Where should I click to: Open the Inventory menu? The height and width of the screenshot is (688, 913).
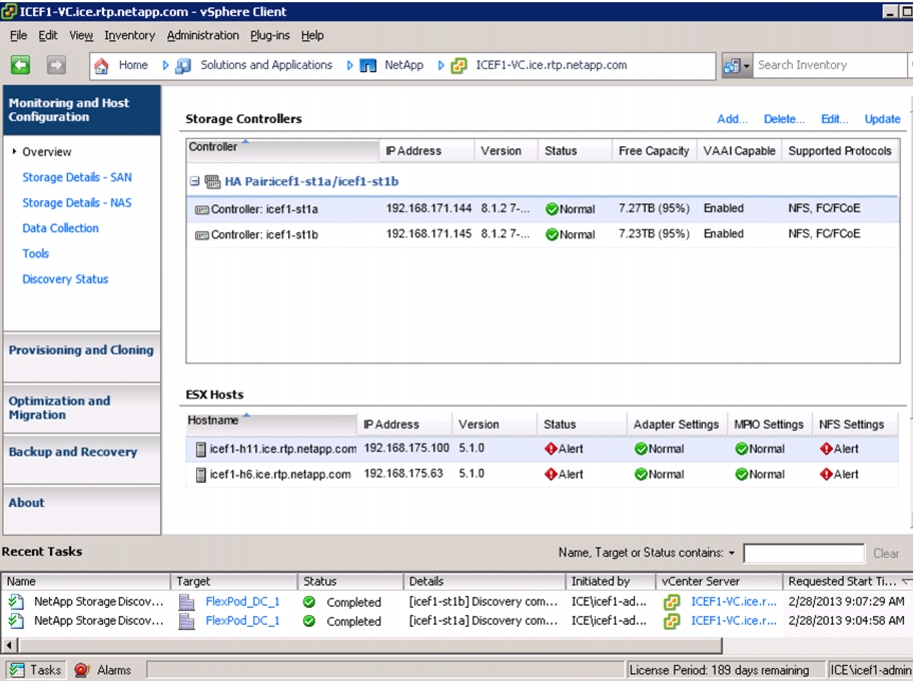129,36
